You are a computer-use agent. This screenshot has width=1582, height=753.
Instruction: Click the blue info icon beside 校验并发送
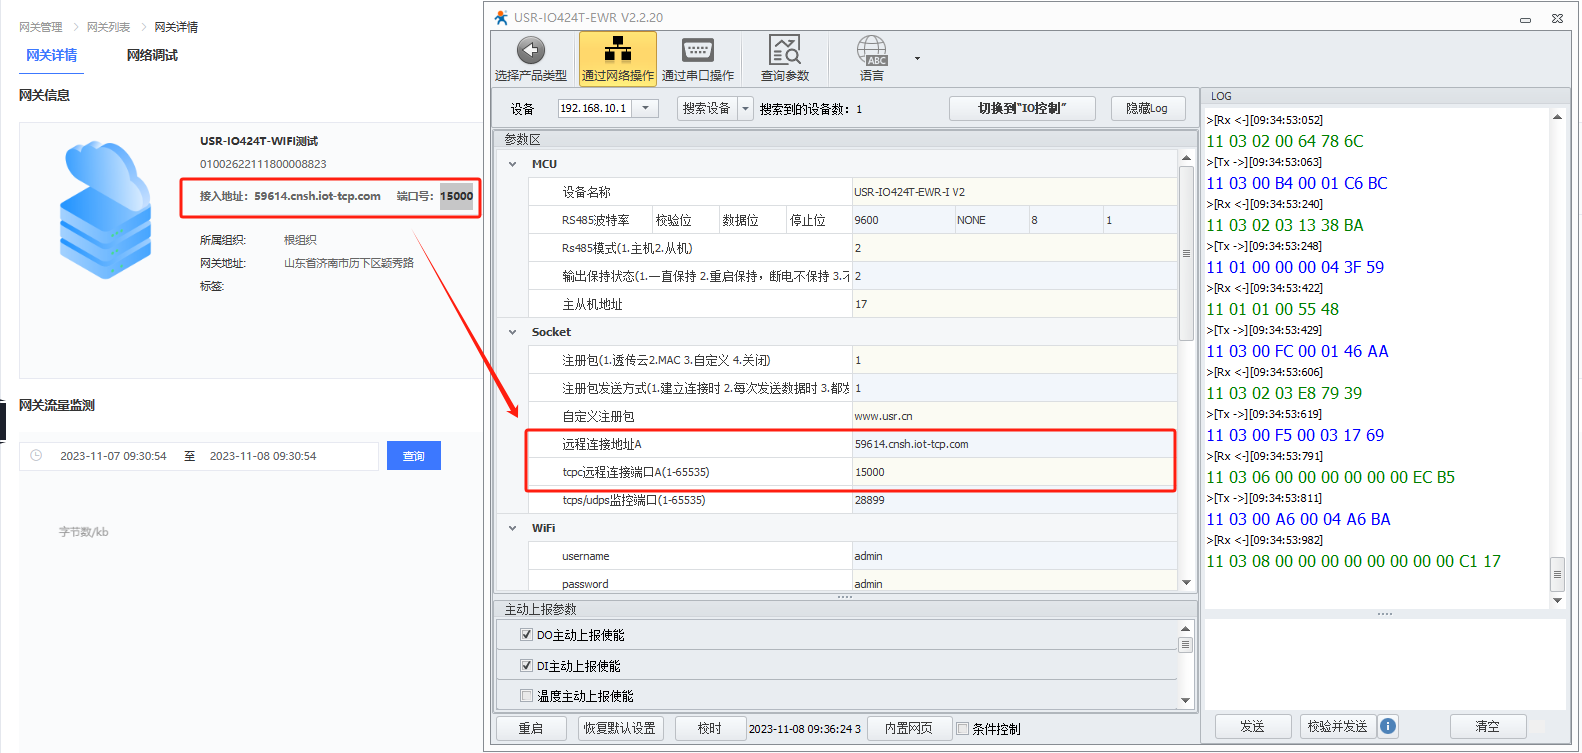1388,726
